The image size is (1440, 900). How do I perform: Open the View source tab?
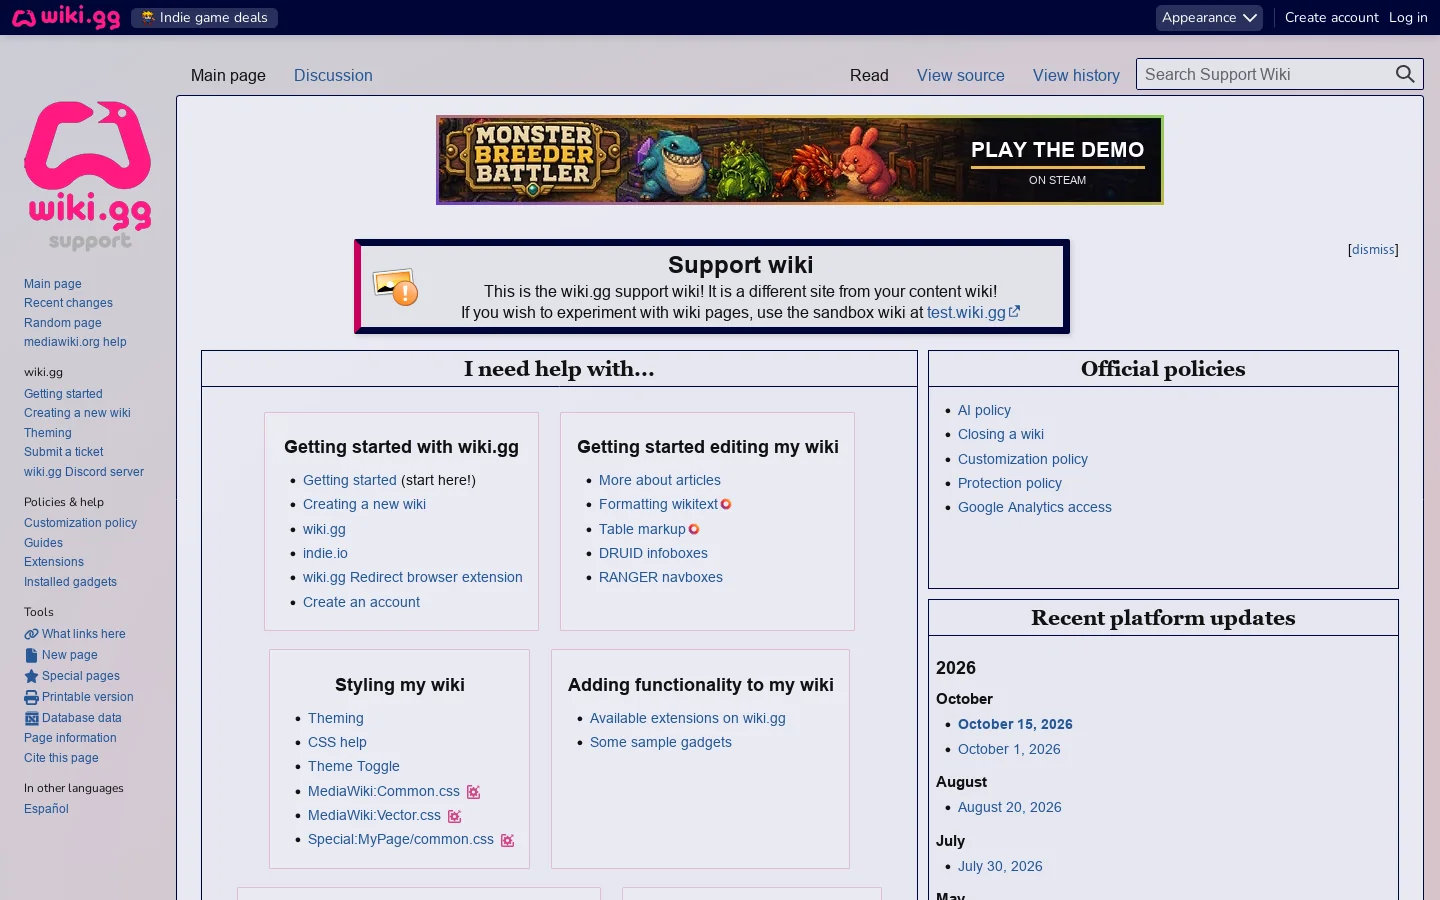(961, 75)
